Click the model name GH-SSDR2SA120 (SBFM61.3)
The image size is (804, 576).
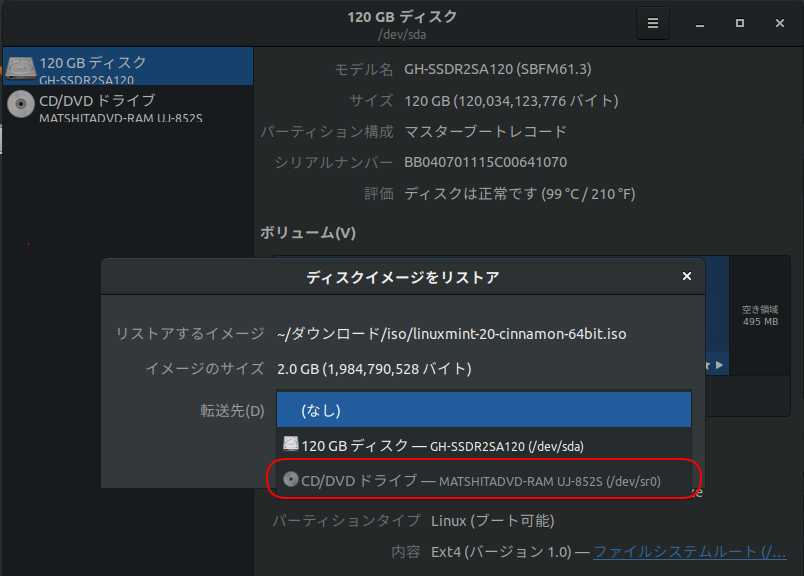[x=497, y=69]
